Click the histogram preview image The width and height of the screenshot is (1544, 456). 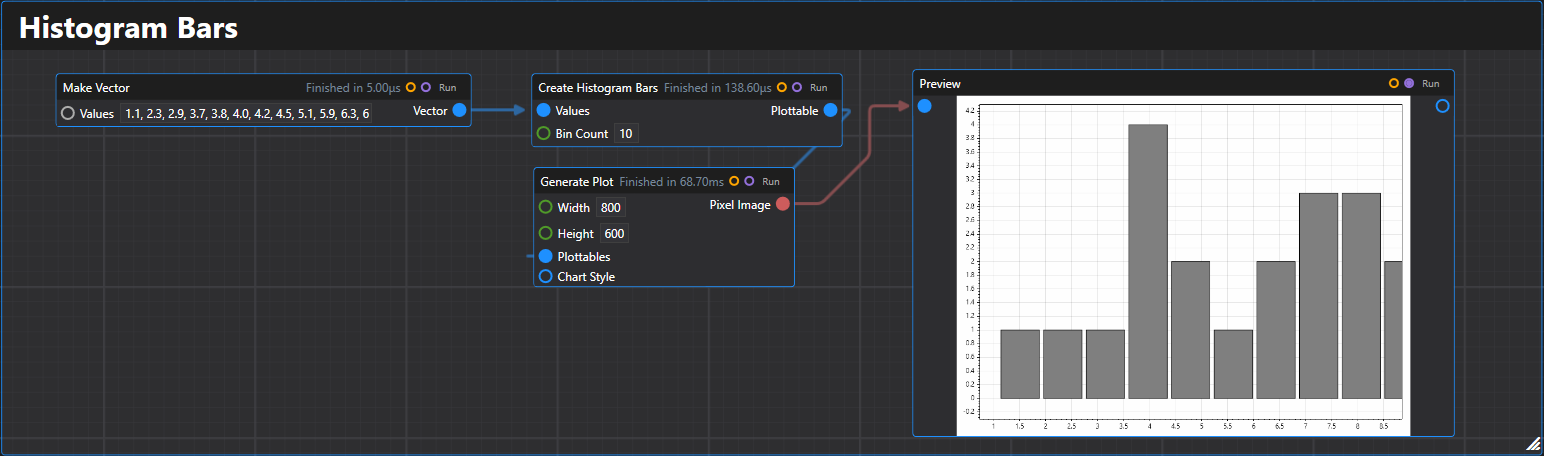tap(1183, 265)
